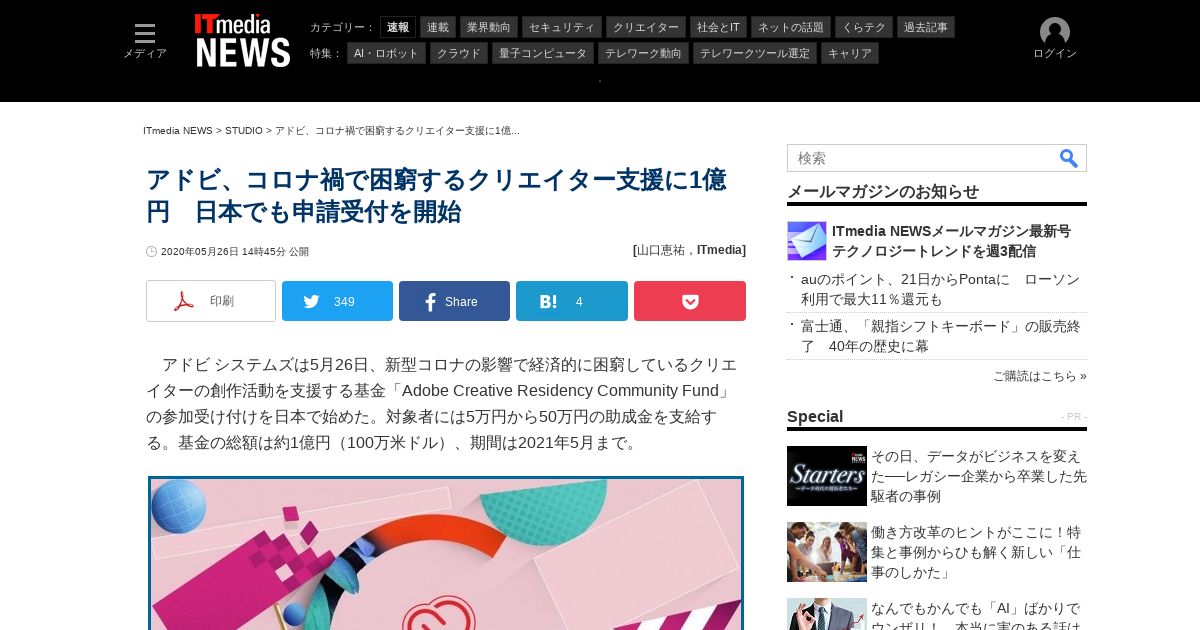
Task: Save article to Pocket
Action: [690, 301]
